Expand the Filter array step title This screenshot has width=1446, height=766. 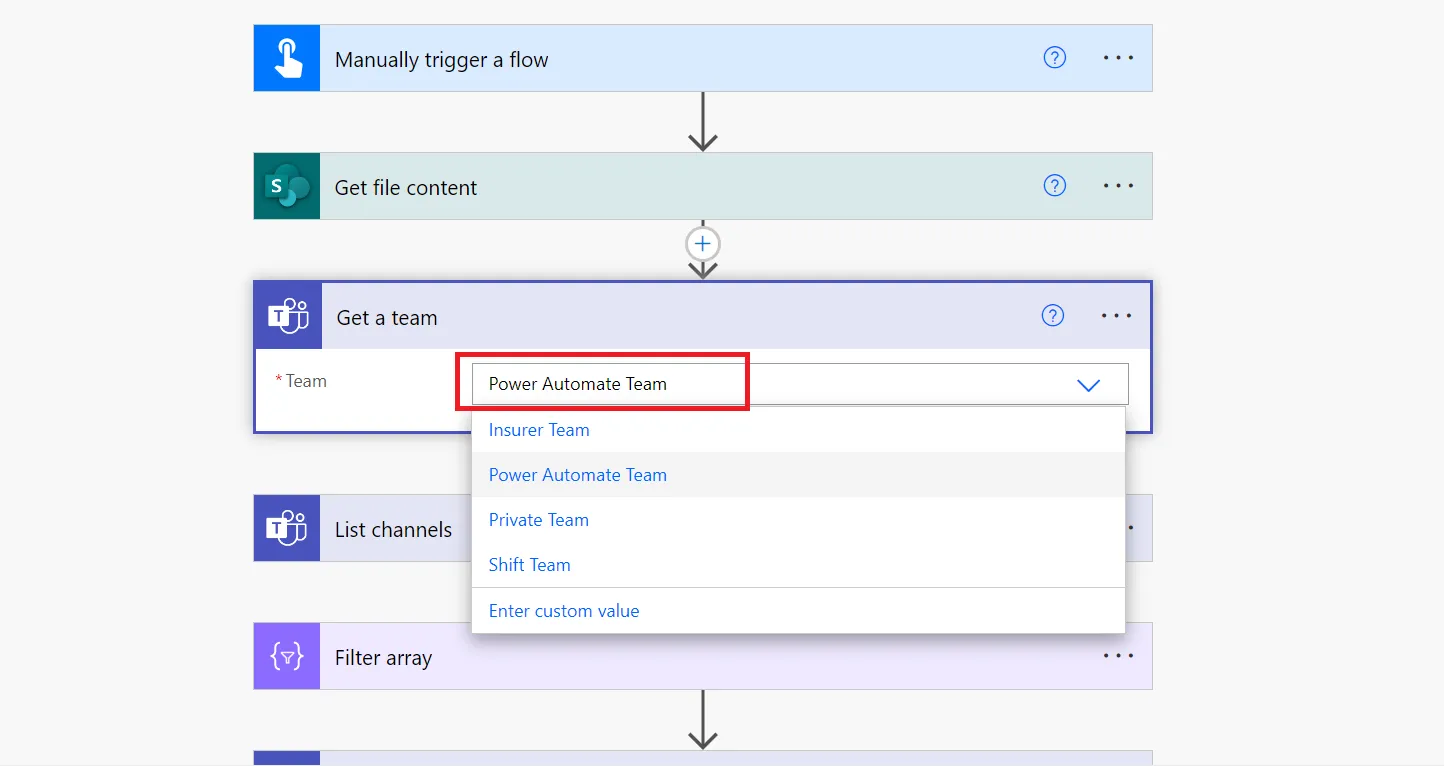click(x=384, y=658)
